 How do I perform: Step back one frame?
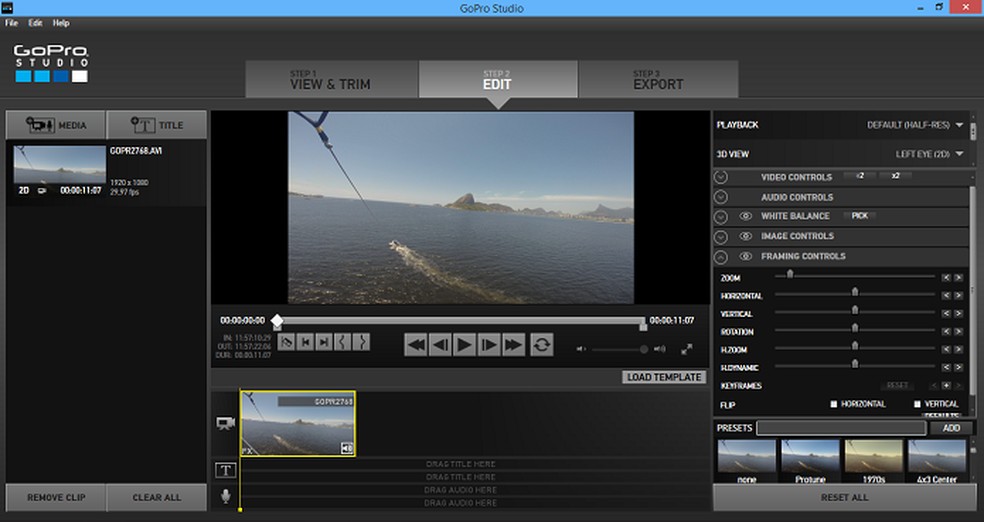coord(440,345)
